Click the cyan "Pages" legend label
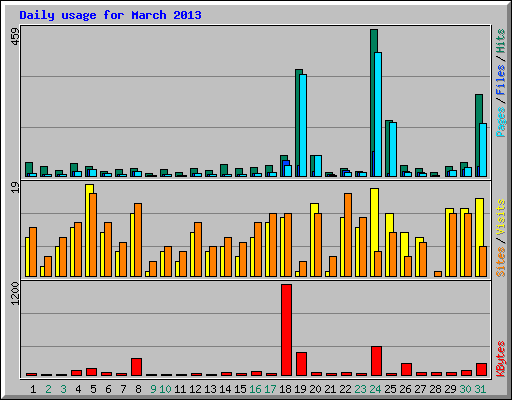Image resolution: width=512 pixels, height=400 pixels. click(x=501, y=122)
